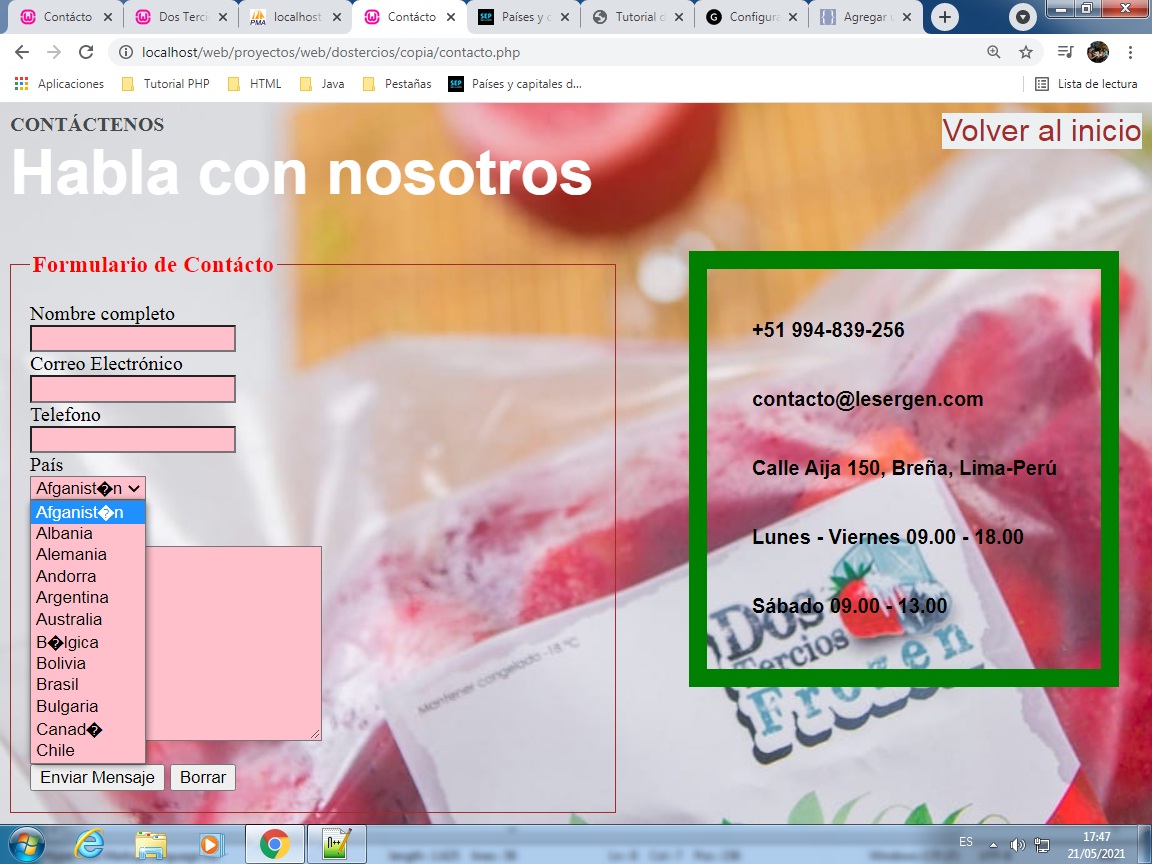The image size is (1152, 864).
Task: Click the browser forward arrow
Action: coord(54,52)
